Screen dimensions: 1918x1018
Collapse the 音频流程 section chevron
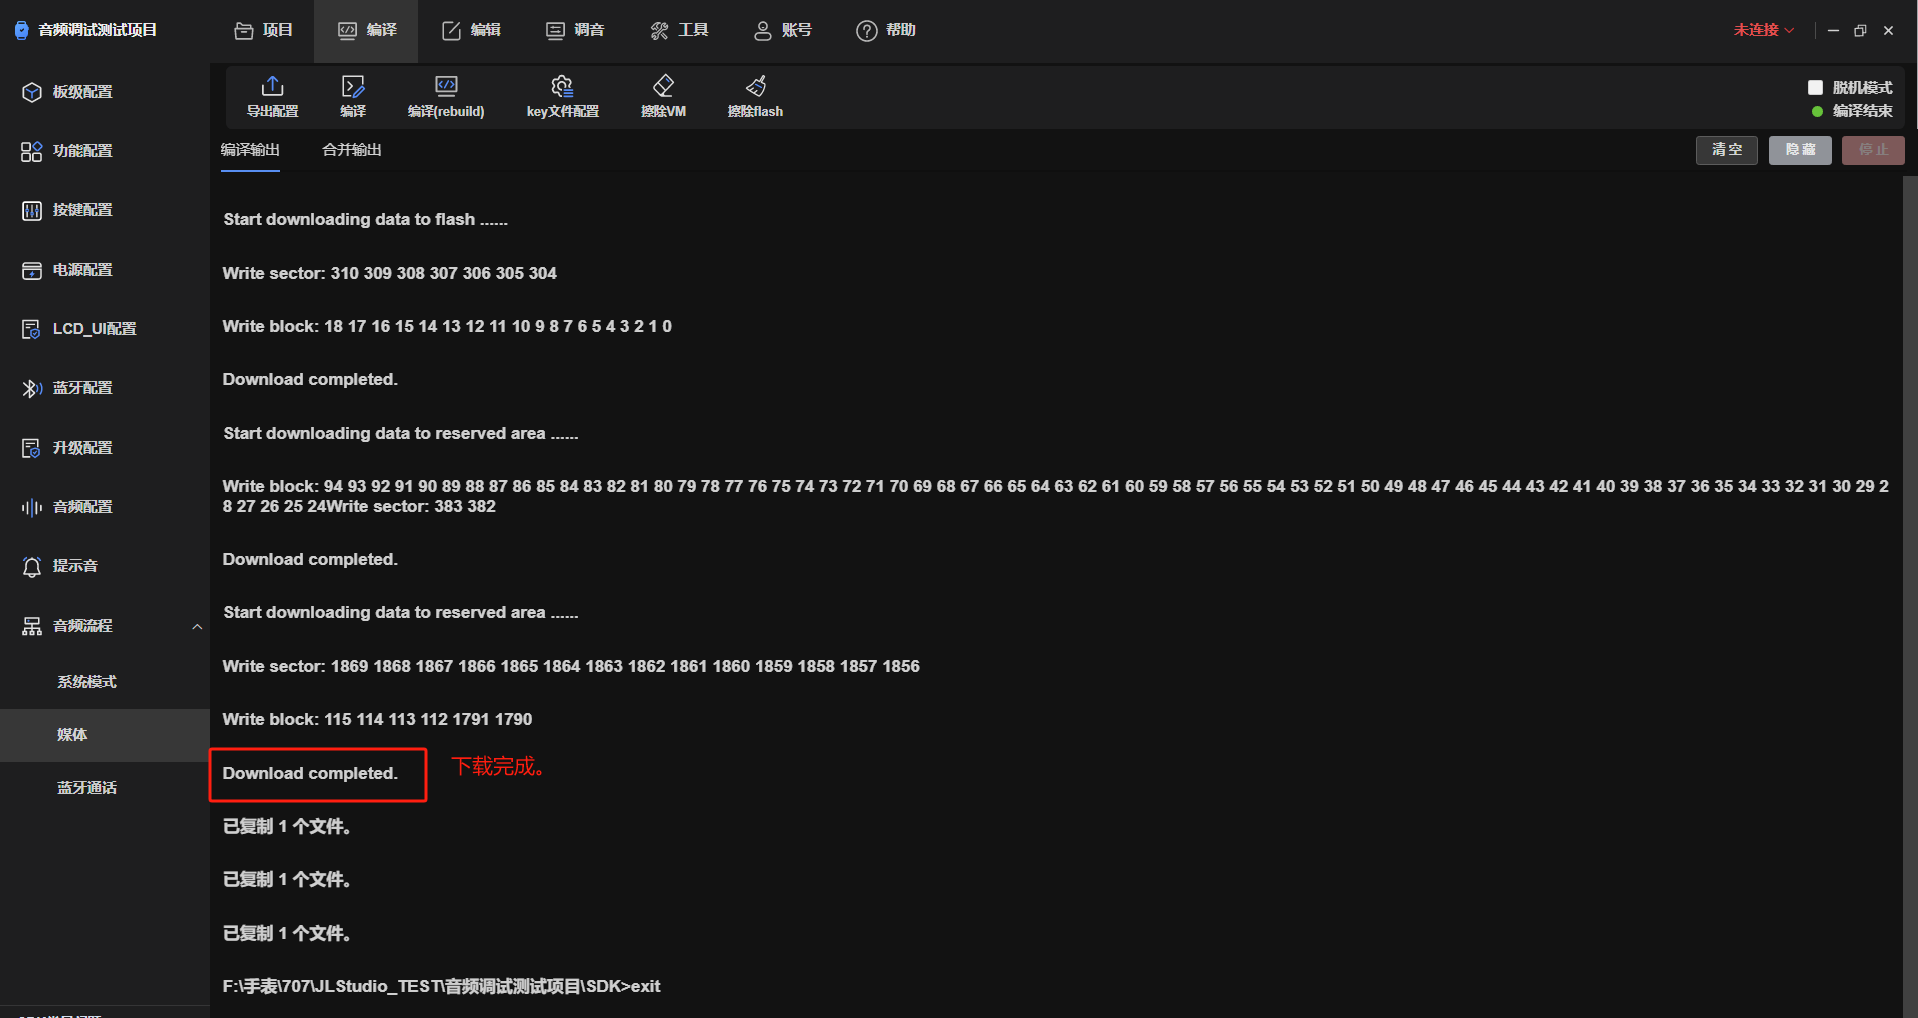pos(197,627)
